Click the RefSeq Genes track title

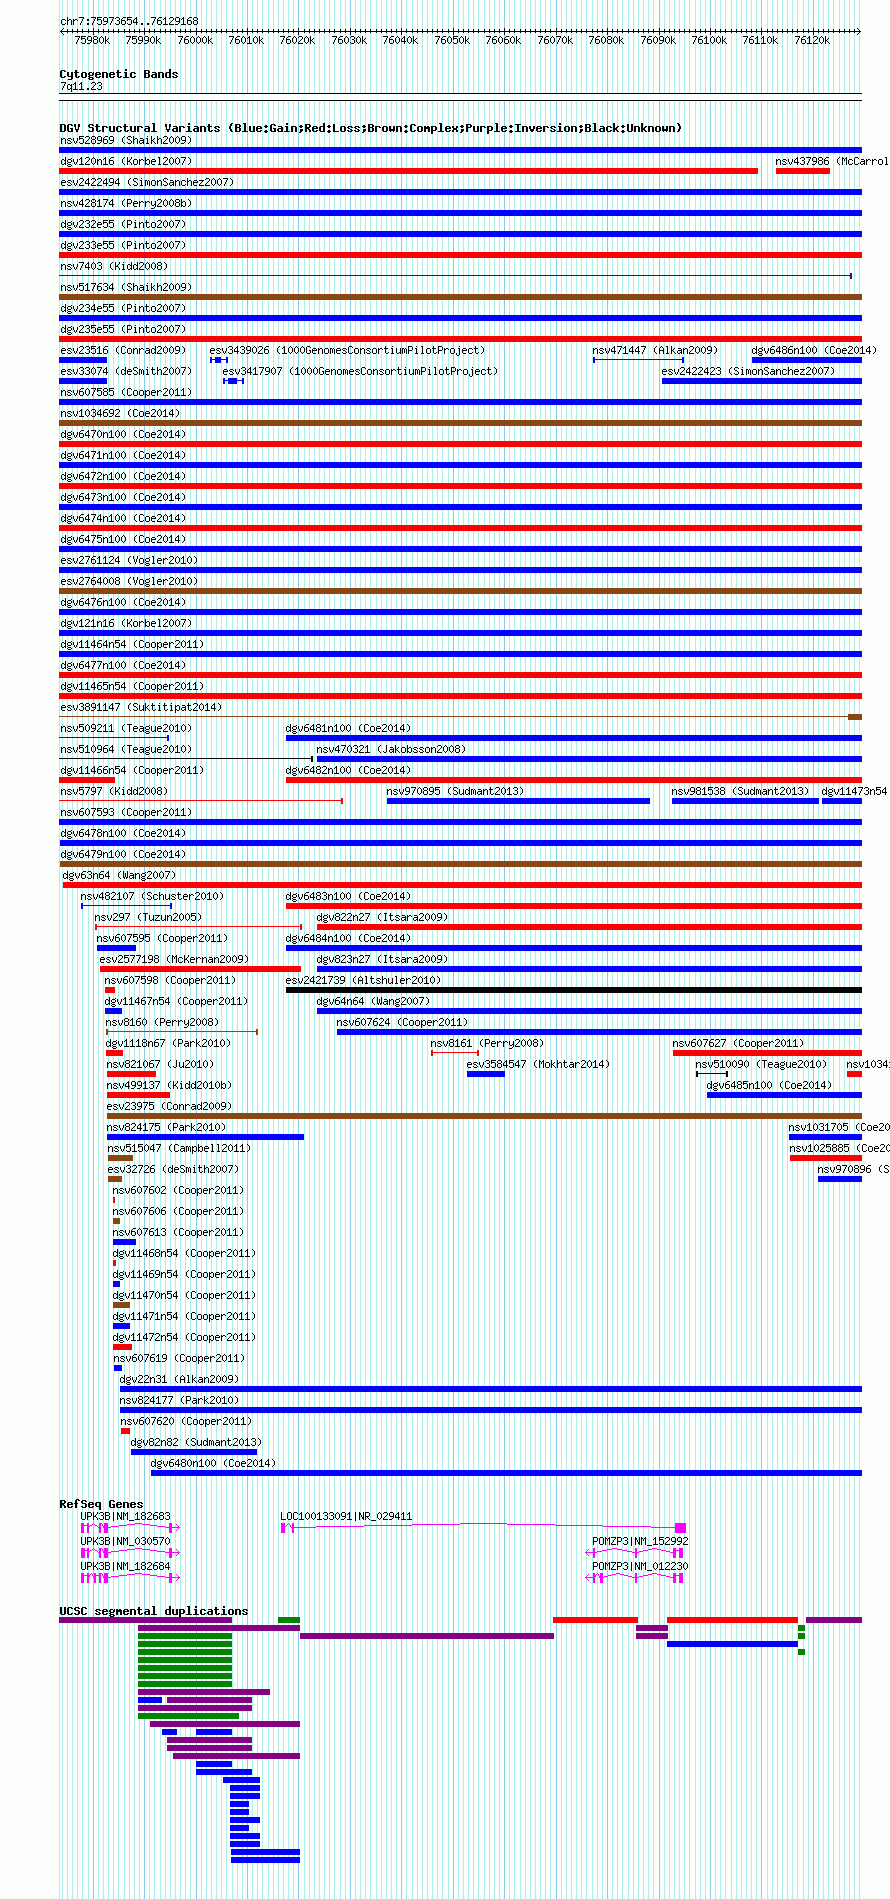(x=101, y=1504)
